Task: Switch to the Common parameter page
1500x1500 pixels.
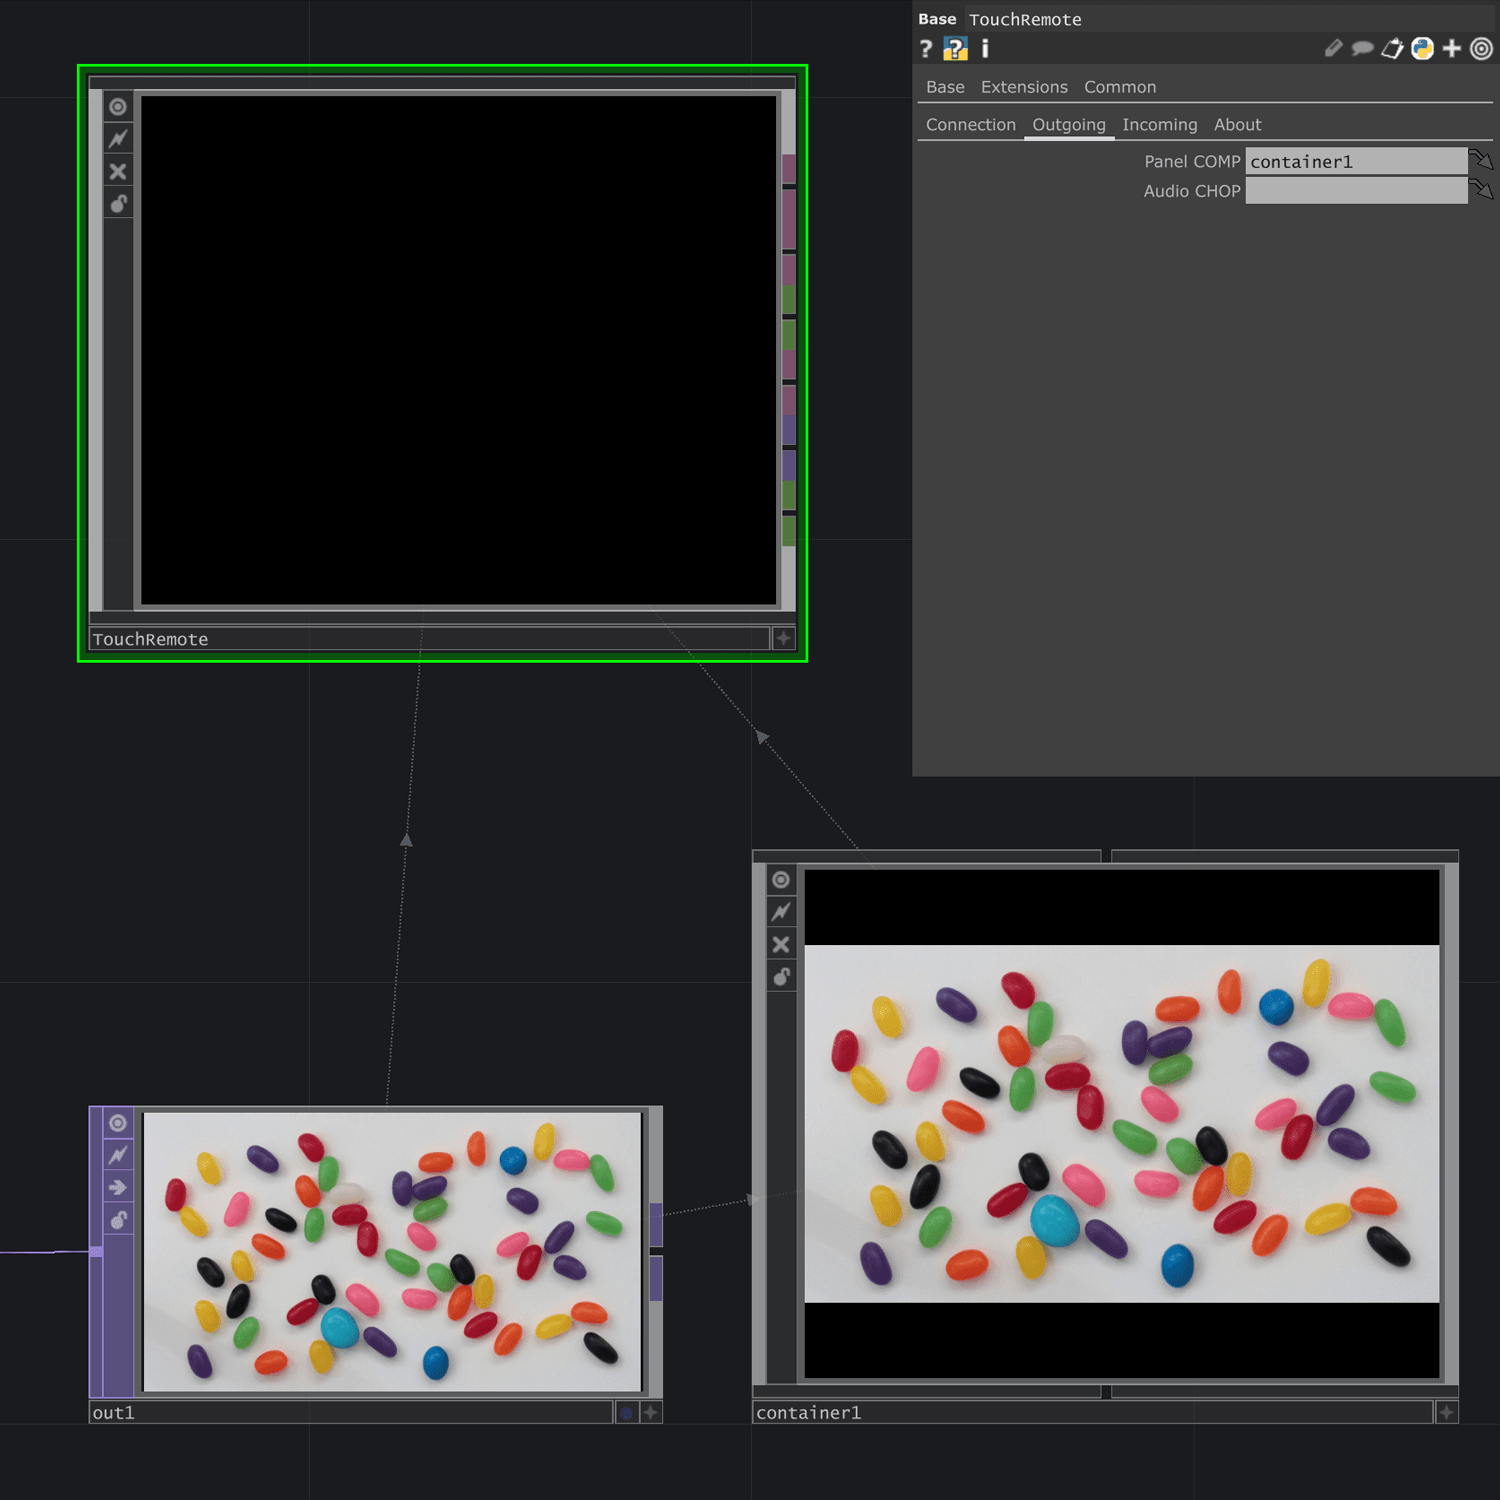Action: pos(1120,87)
